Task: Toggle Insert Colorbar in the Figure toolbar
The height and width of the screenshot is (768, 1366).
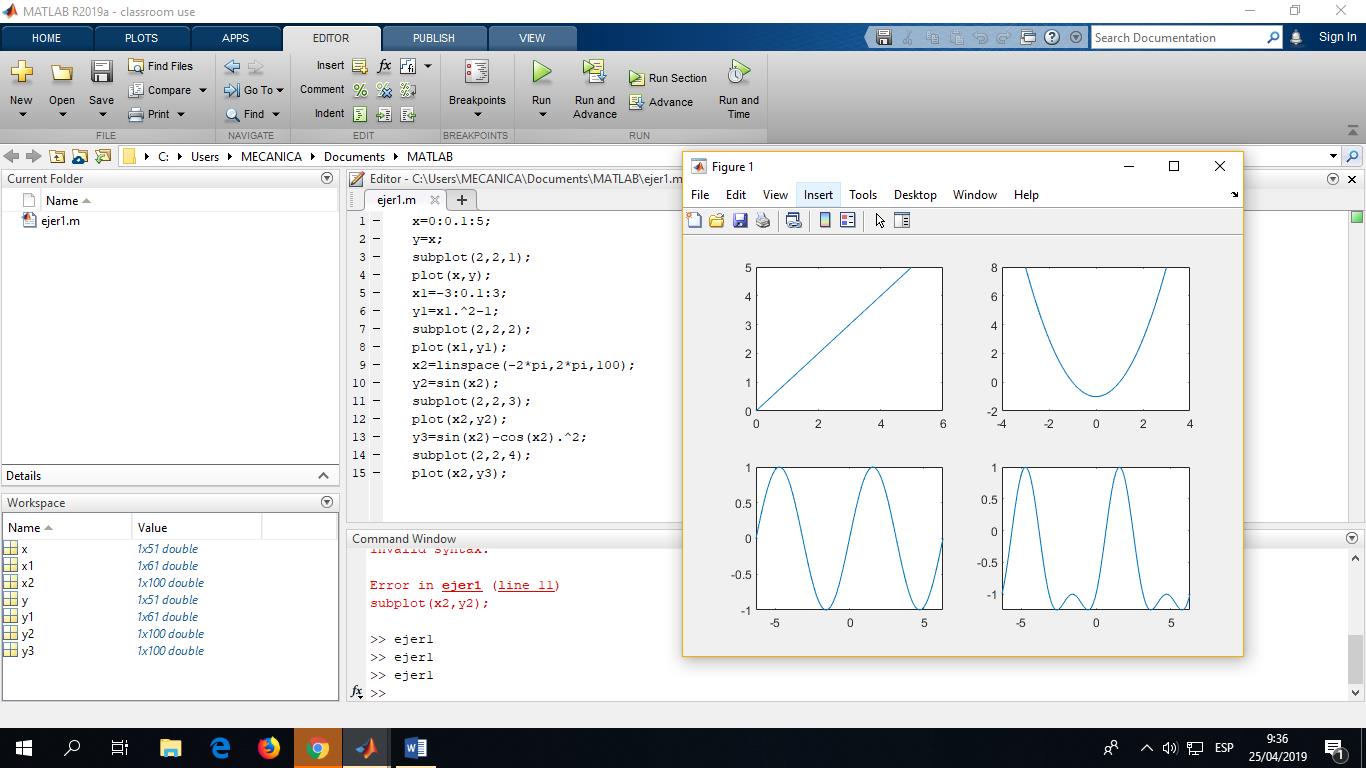Action: tap(825, 221)
